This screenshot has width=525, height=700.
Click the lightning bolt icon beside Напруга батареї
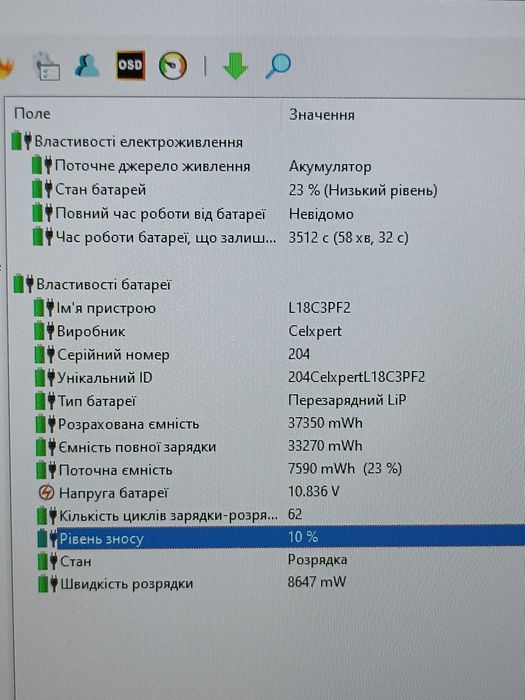pyautogui.click(x=46, y=493)
